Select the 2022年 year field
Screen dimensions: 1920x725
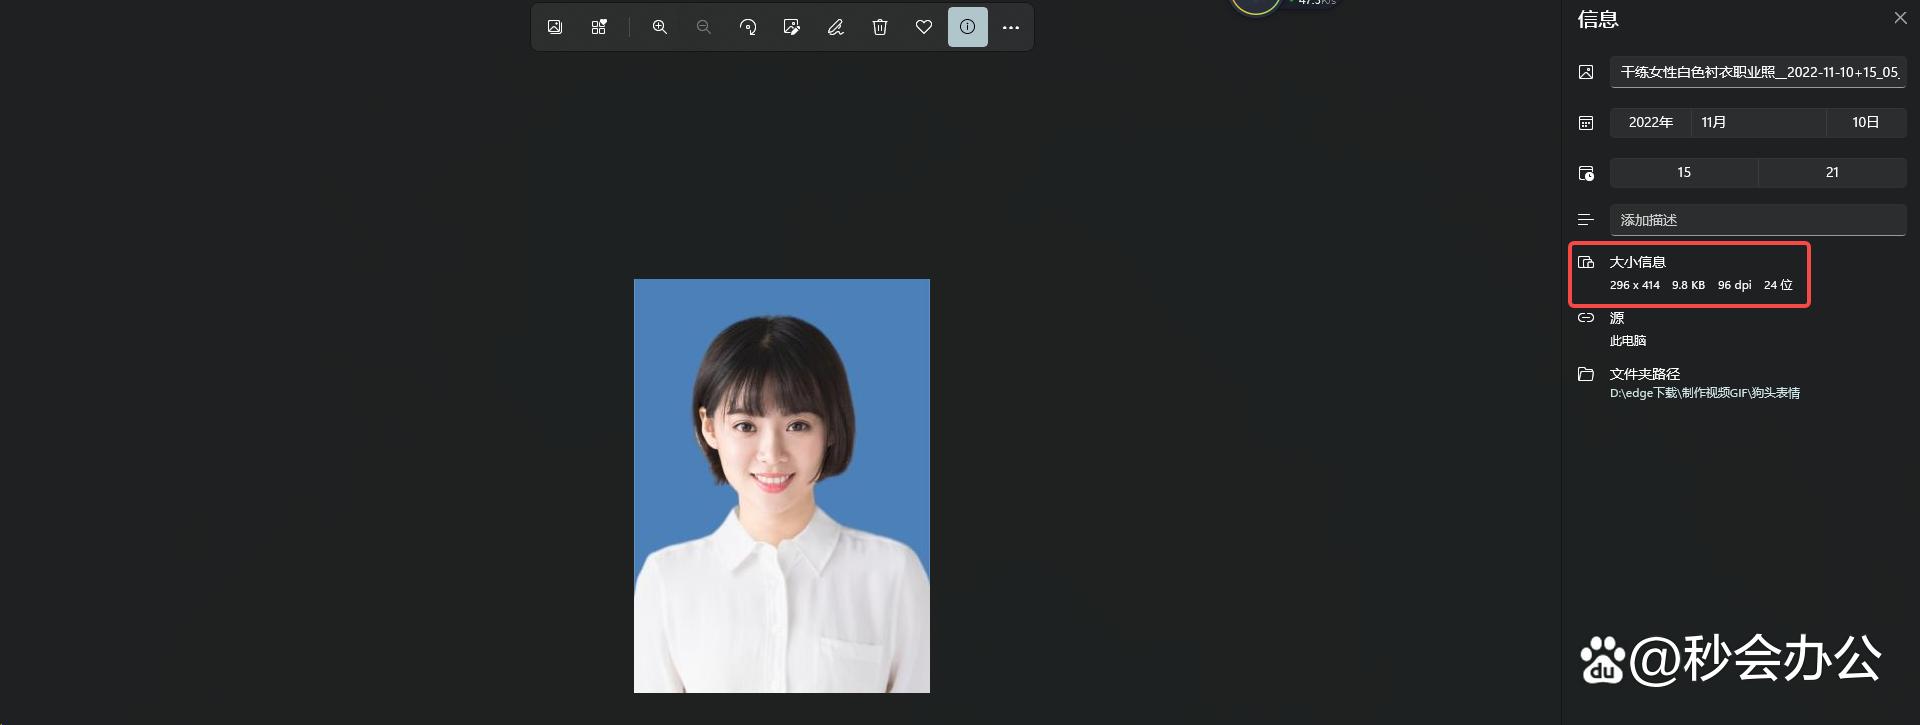[1650, 122]
